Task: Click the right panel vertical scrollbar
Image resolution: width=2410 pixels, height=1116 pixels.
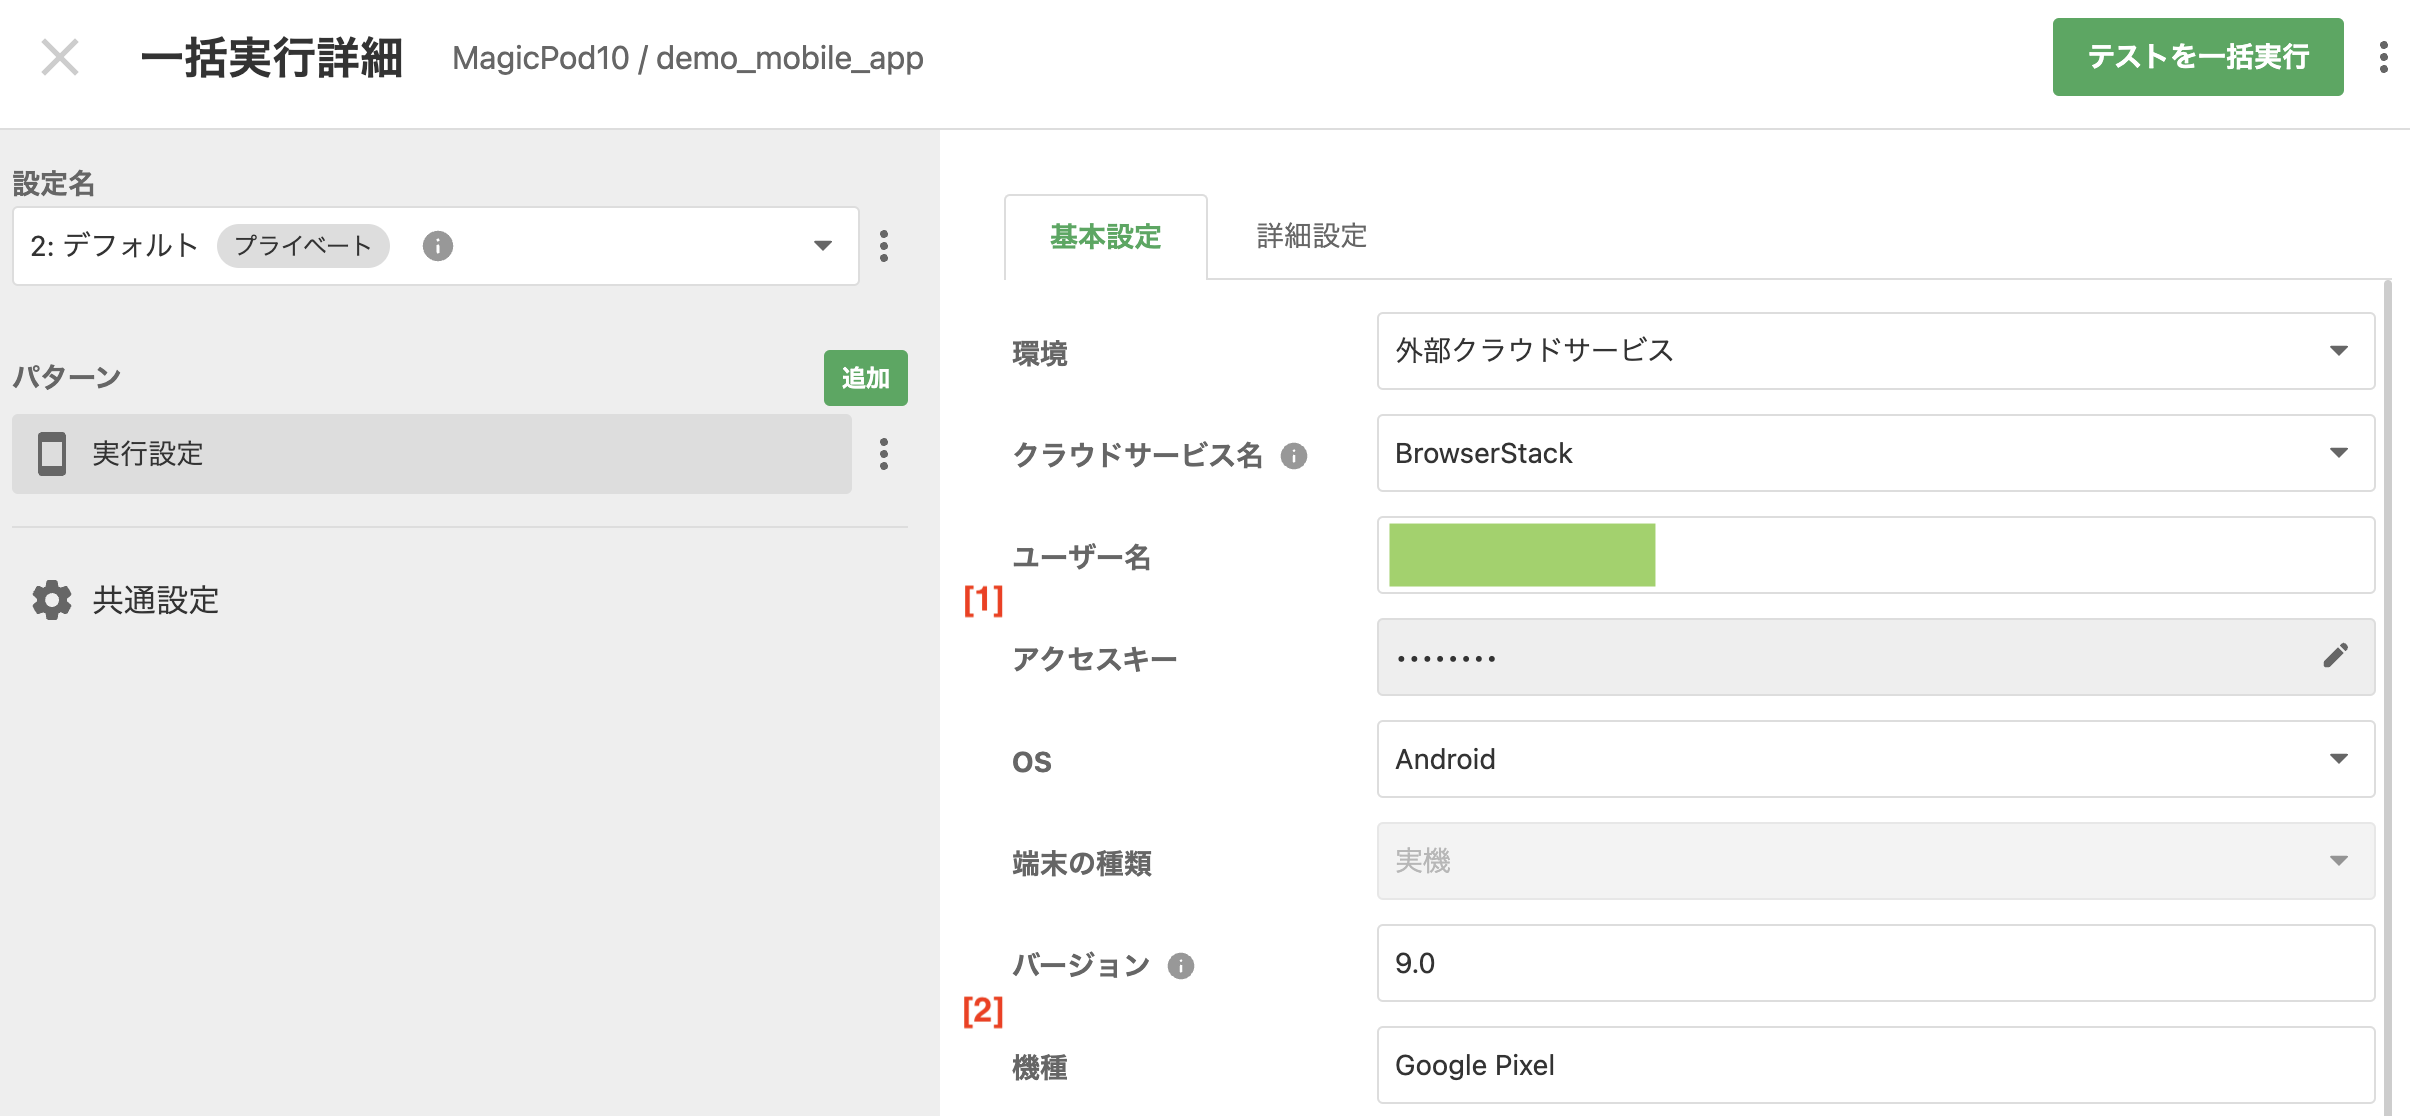Action: [x=2388, y=698]
